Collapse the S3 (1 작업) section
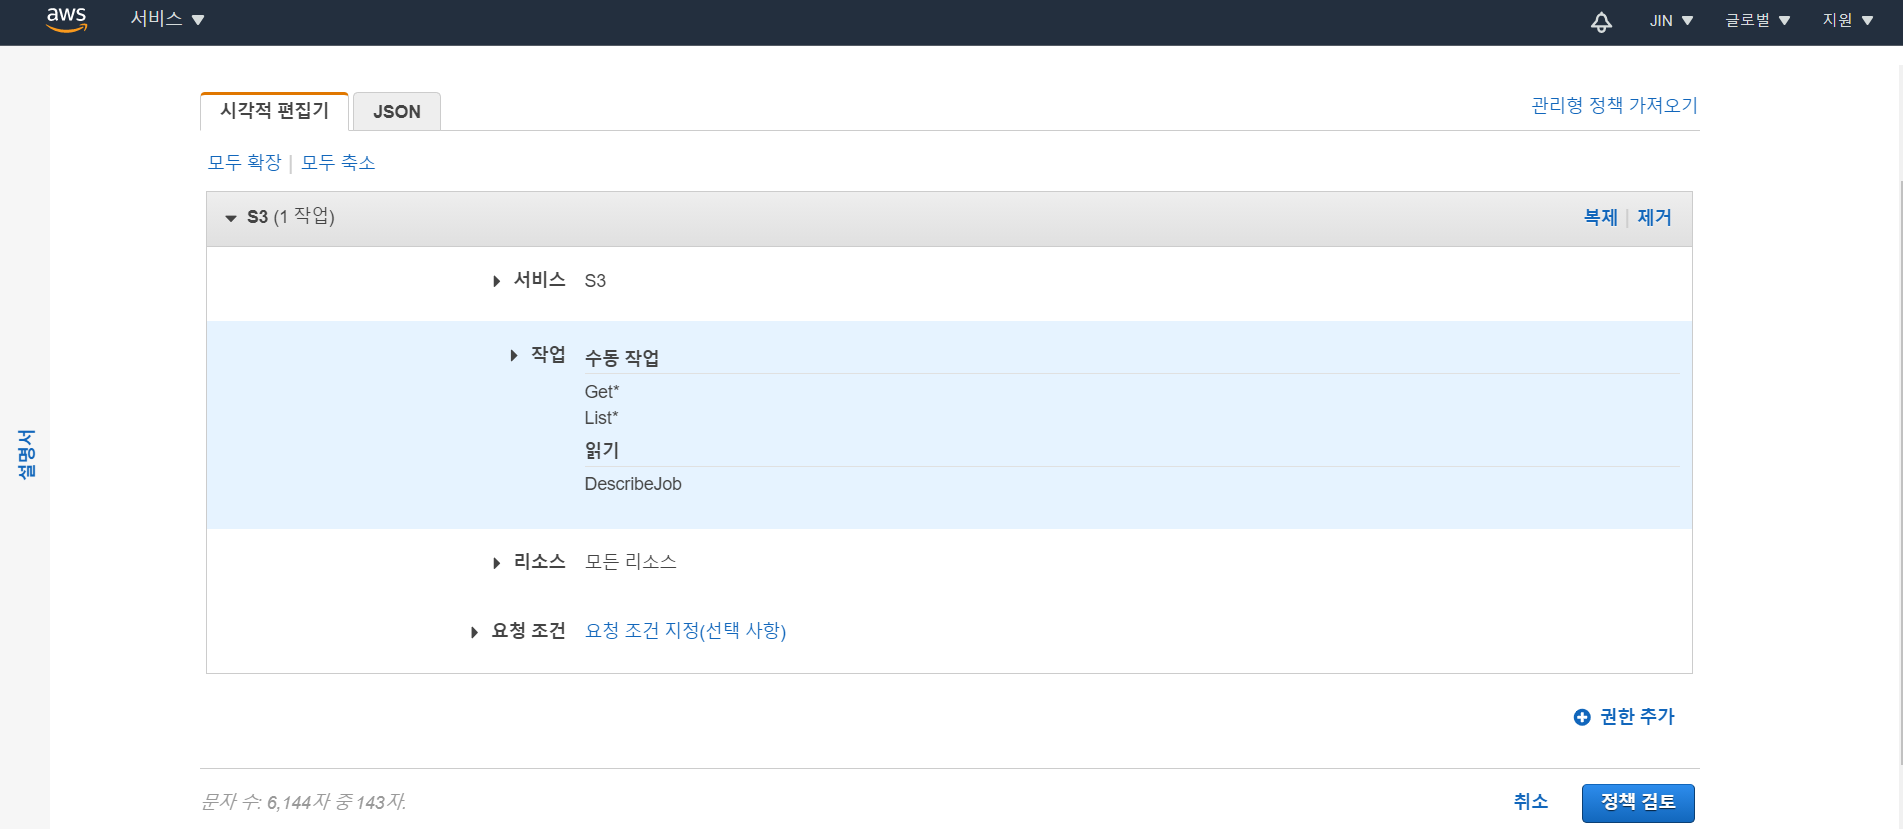 point(231,218)
